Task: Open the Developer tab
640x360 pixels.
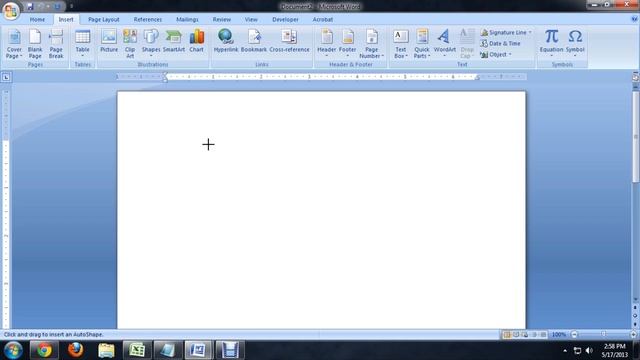Action: (x=285, y=19)
